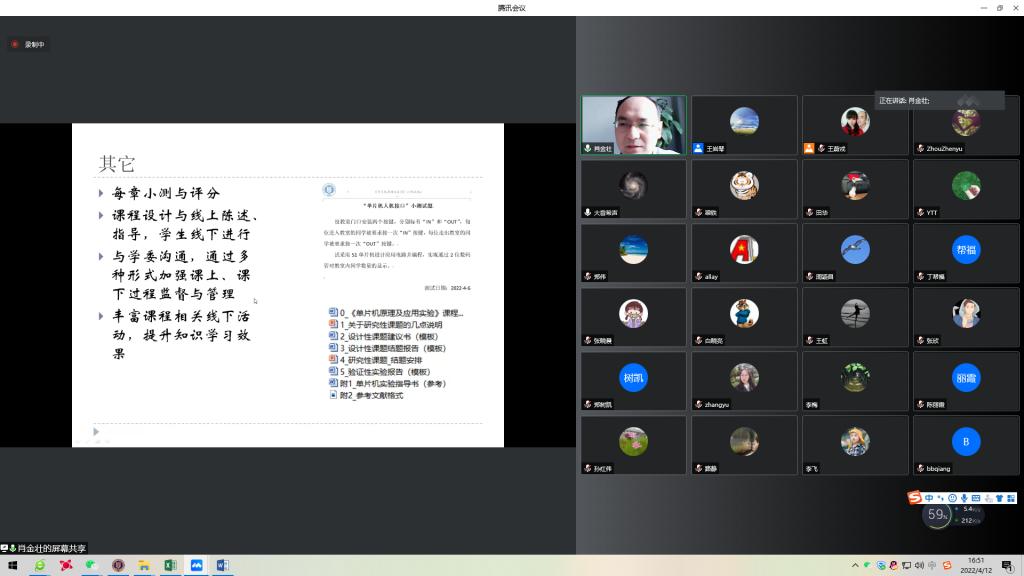Switch to Tencent Meeting taskbar icon
This screenshot has height=576, width=1024.
(196, 566)
